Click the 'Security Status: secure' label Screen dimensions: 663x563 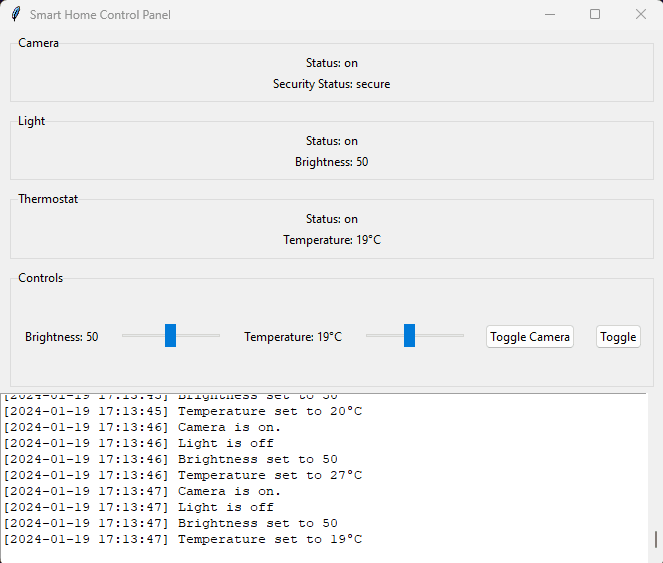pyautogui.click(x=332, y=84)
